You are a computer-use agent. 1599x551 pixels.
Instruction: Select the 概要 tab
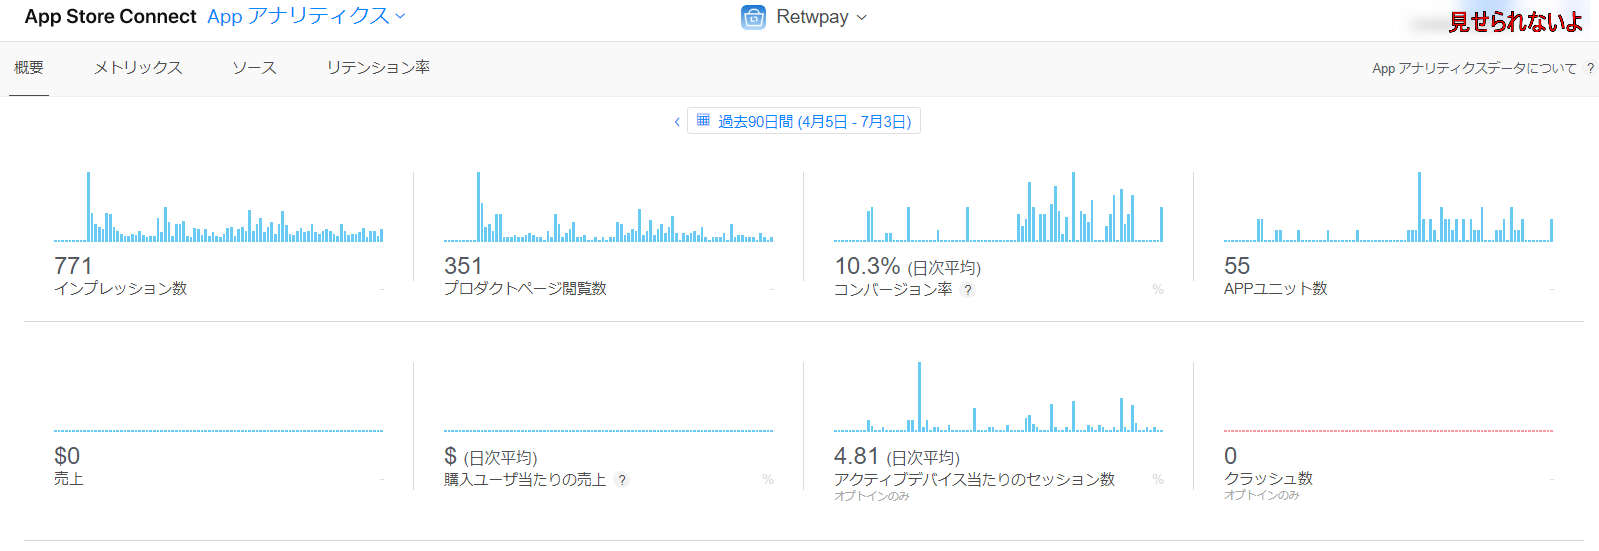(29, 67)
